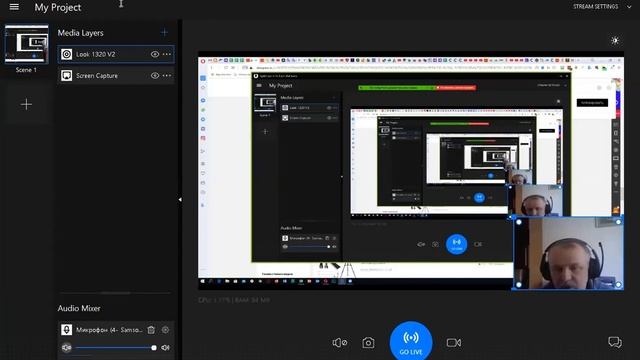
Task: Click the webcam icon of Look 1320 V2
Action: click(x=67, y=54)
